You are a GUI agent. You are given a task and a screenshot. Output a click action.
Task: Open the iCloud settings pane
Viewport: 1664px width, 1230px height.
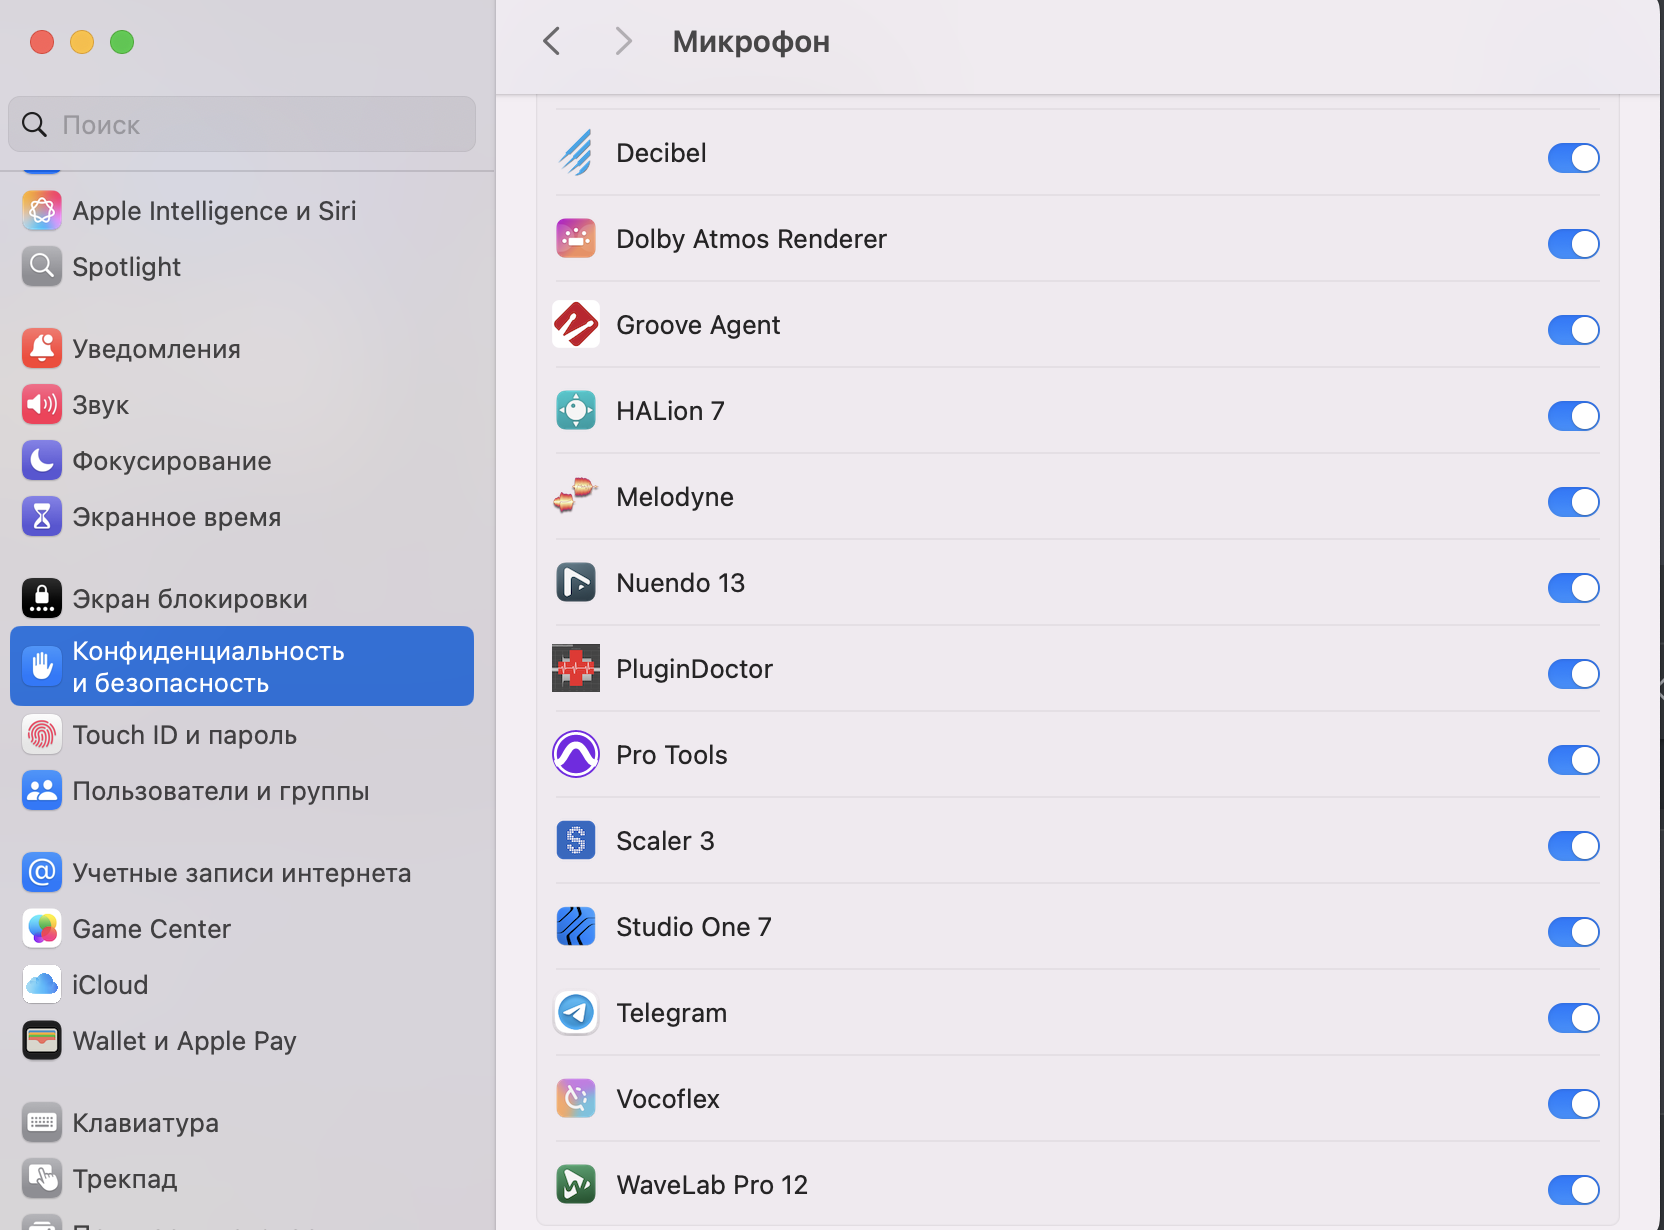coord(242,985)
